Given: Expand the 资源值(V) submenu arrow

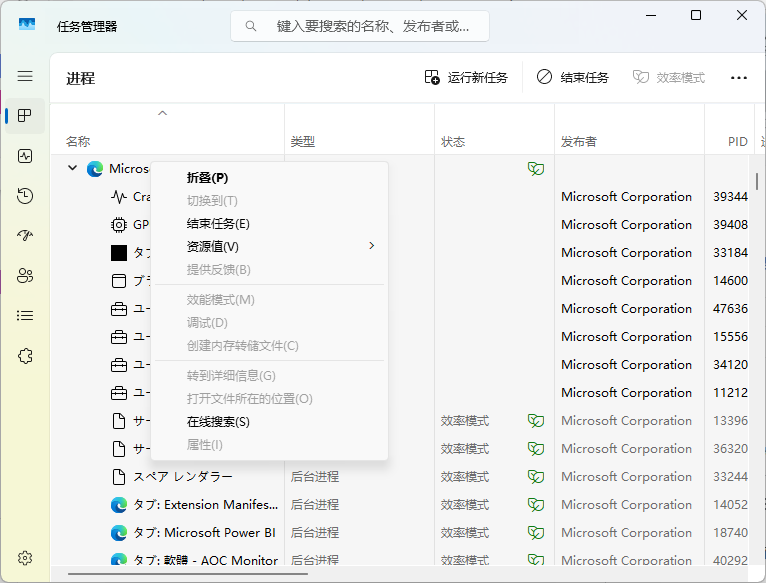Looking at the screenshot, I should click(x=372, y=246).
